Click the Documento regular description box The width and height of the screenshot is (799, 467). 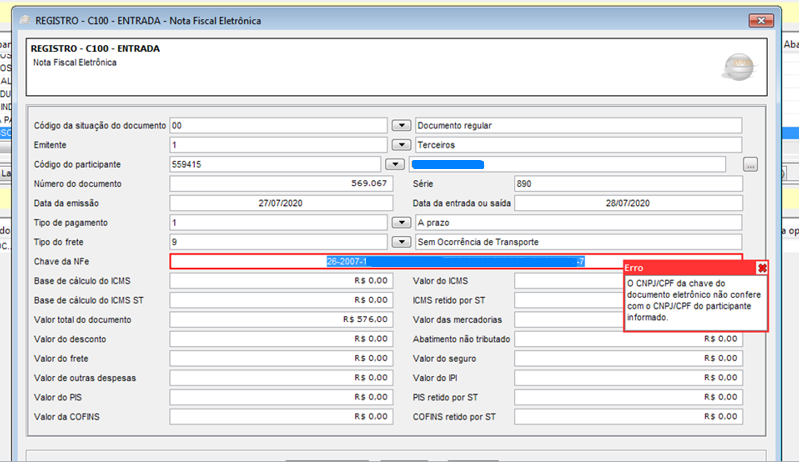pos(578,125)
